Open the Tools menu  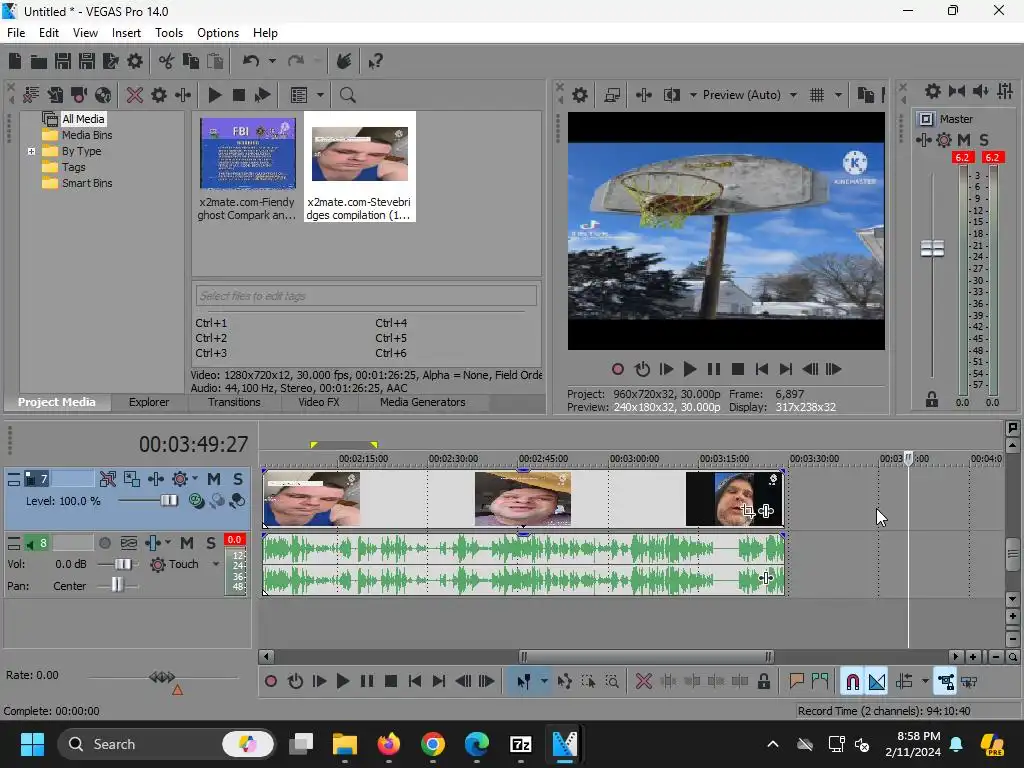[x=168, y=33]
